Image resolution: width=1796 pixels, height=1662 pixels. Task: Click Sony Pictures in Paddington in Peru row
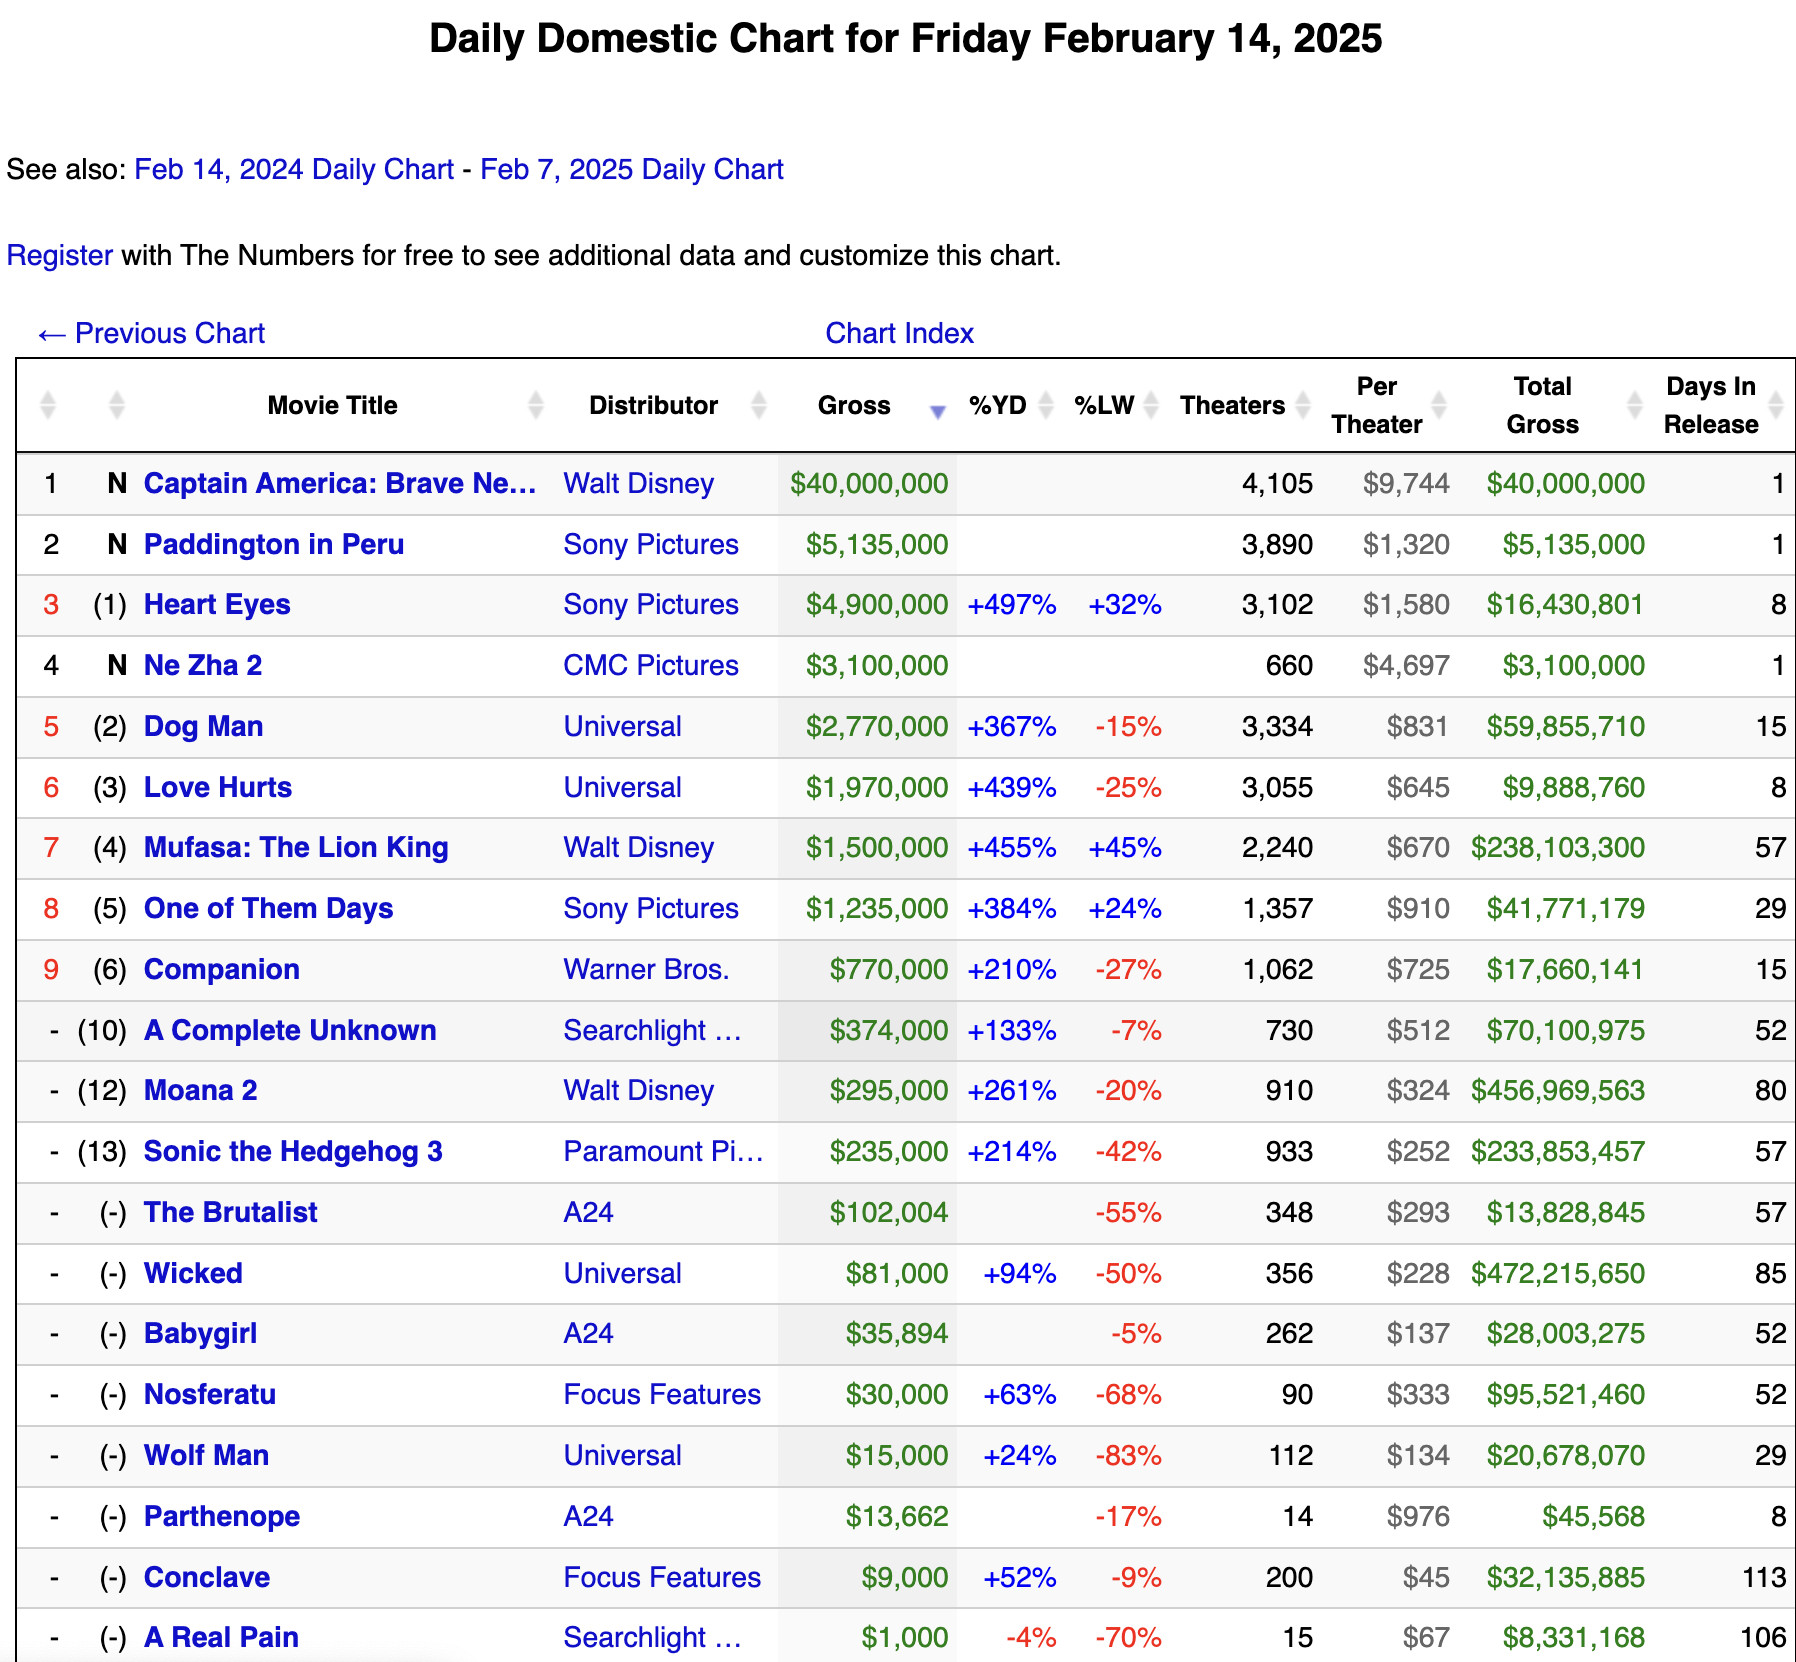pyautogui.click(x=651, y=544)
